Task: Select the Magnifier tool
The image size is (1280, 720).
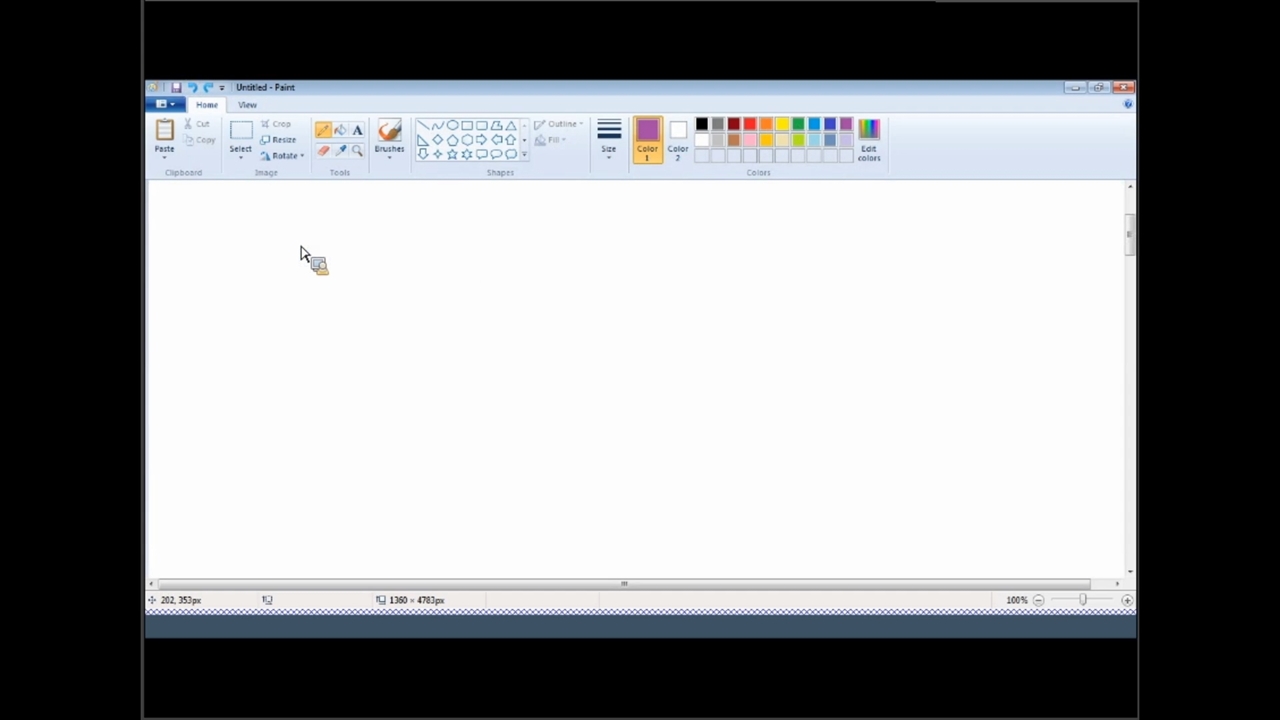Action: tap(357, 151)
